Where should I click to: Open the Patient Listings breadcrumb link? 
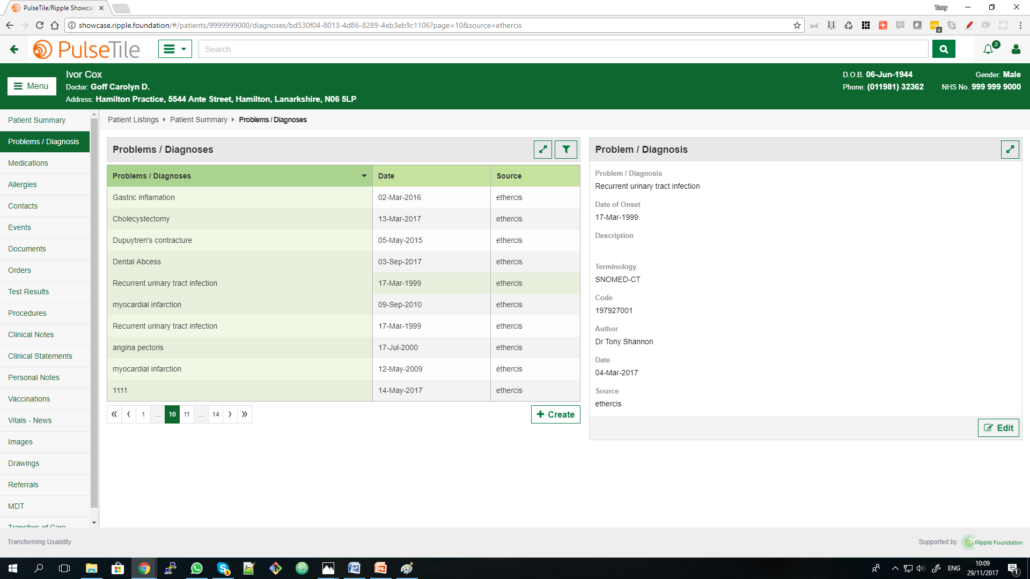[133, 120]
